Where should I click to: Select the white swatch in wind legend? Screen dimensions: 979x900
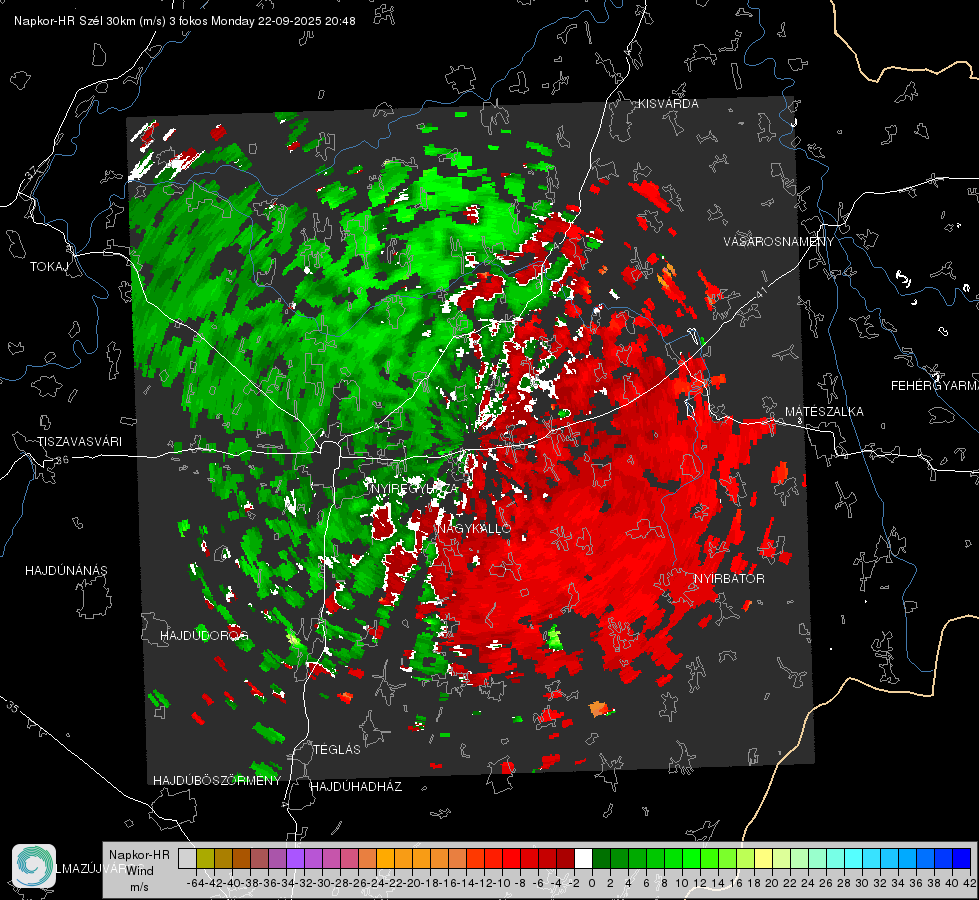[583, 859]
